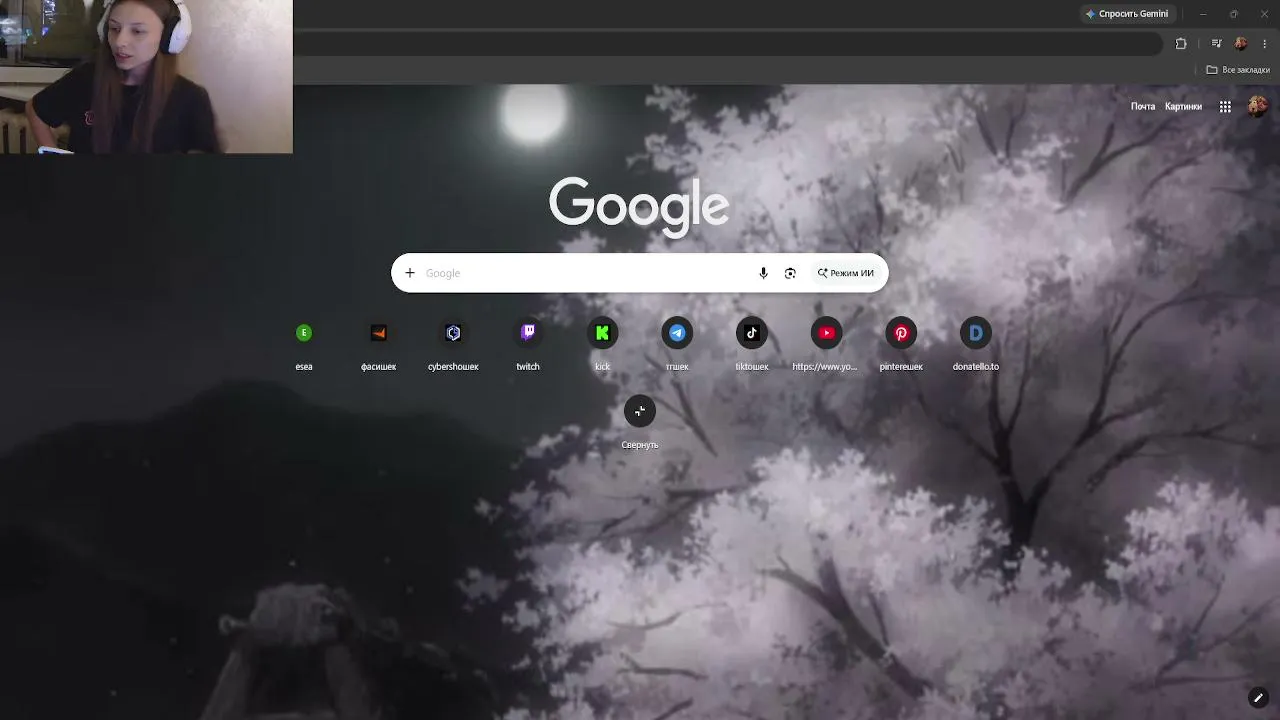Screen dimensions: 1280x720
Task: Search by image with Google Lens
Action: (790, 273)
